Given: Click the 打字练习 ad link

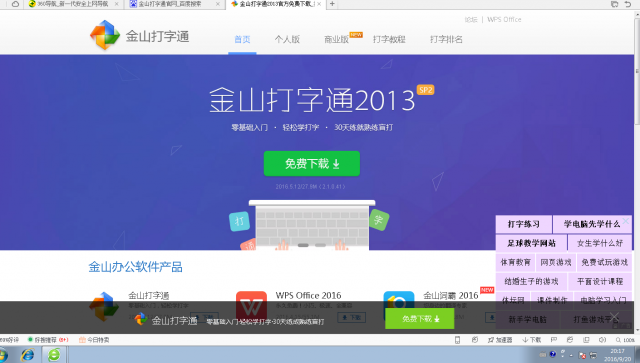Looking at the screenshot, I should [x=524, y=224].
